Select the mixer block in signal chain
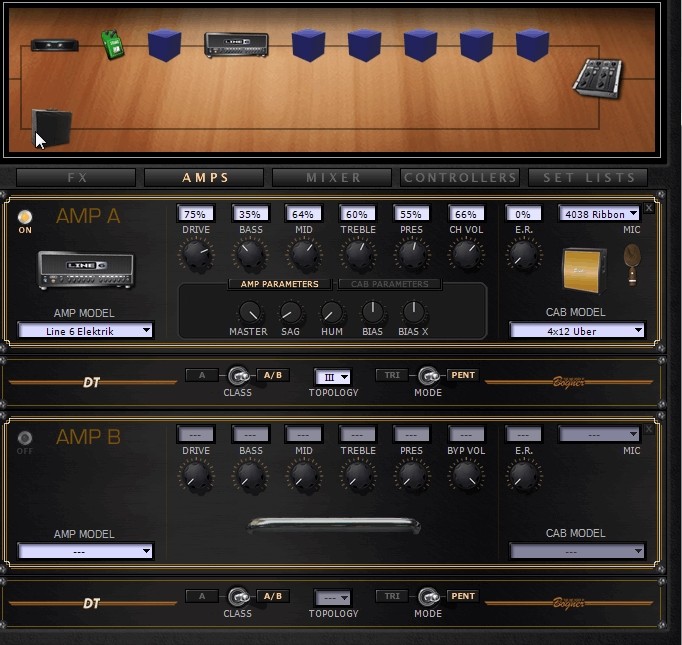 [598, 78]
